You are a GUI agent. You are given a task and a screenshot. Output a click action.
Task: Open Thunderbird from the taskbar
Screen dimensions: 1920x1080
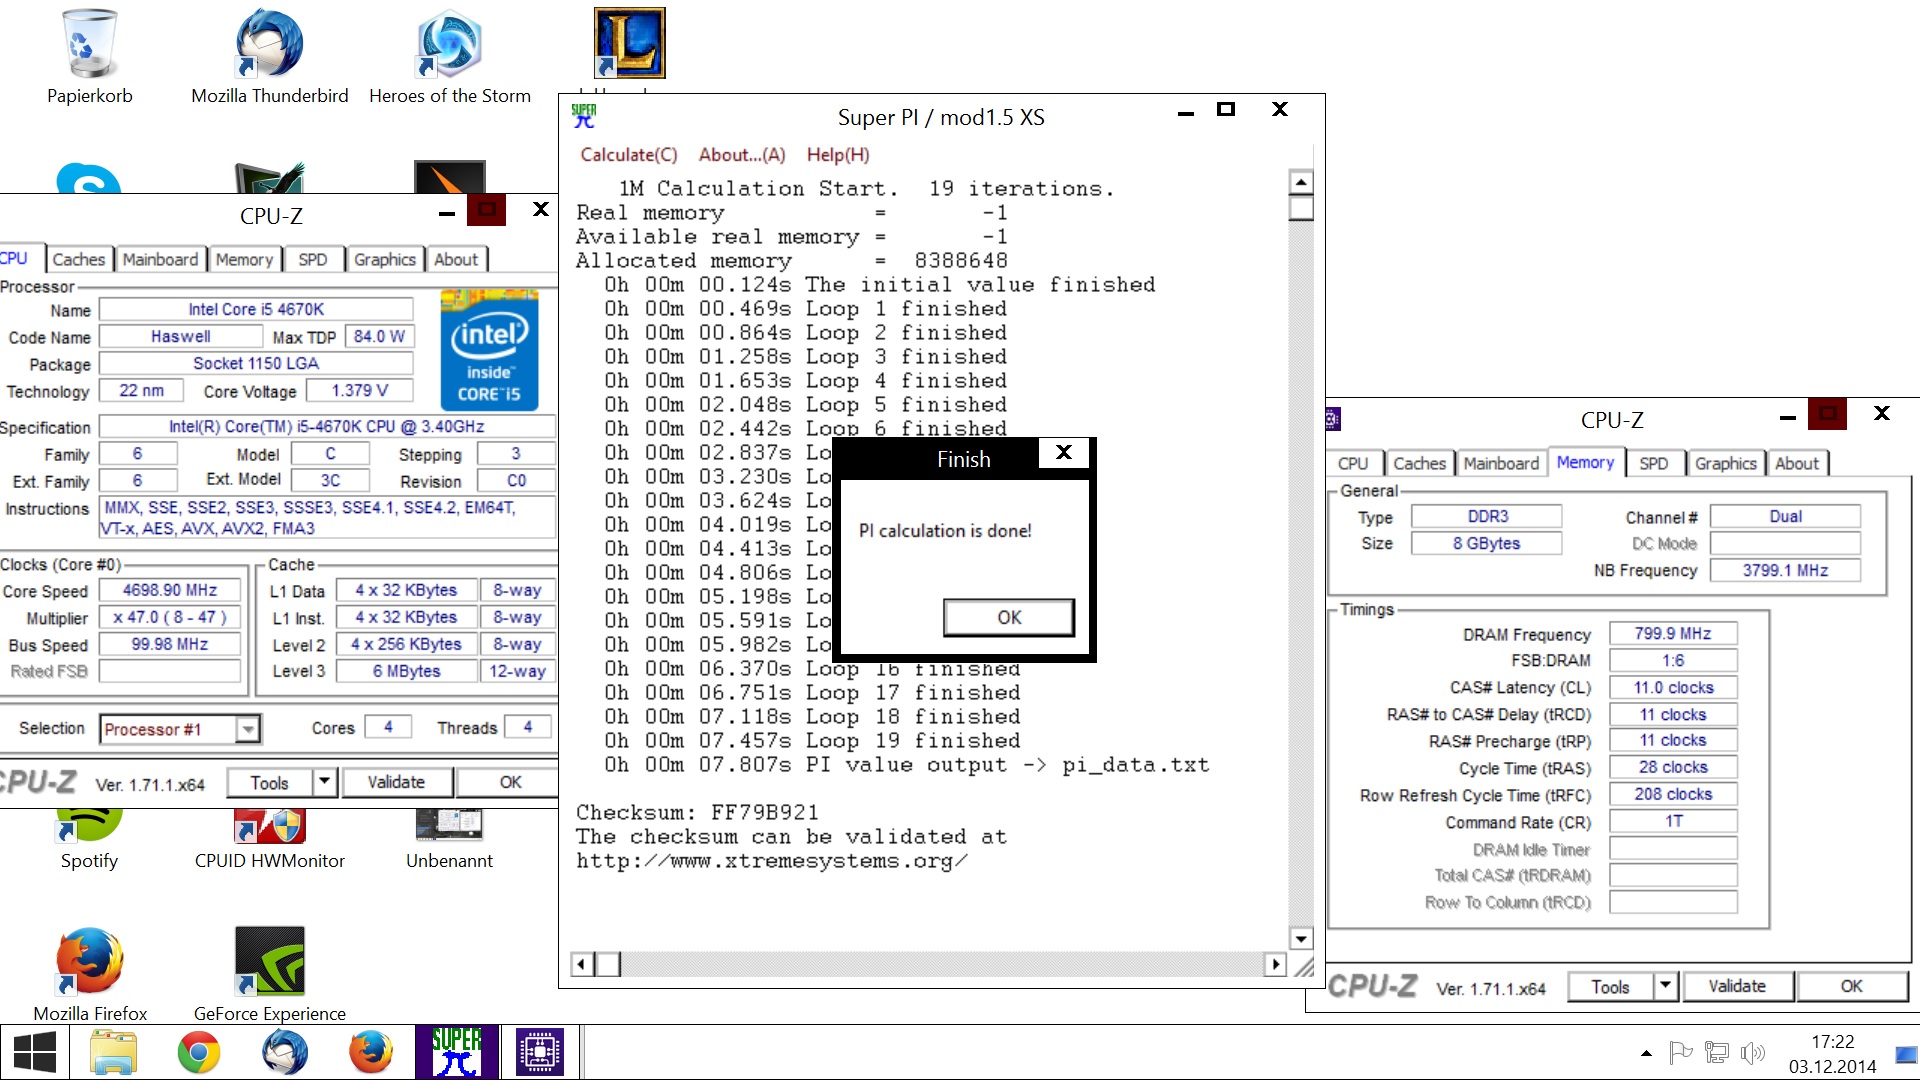[x=285, y=1052]
